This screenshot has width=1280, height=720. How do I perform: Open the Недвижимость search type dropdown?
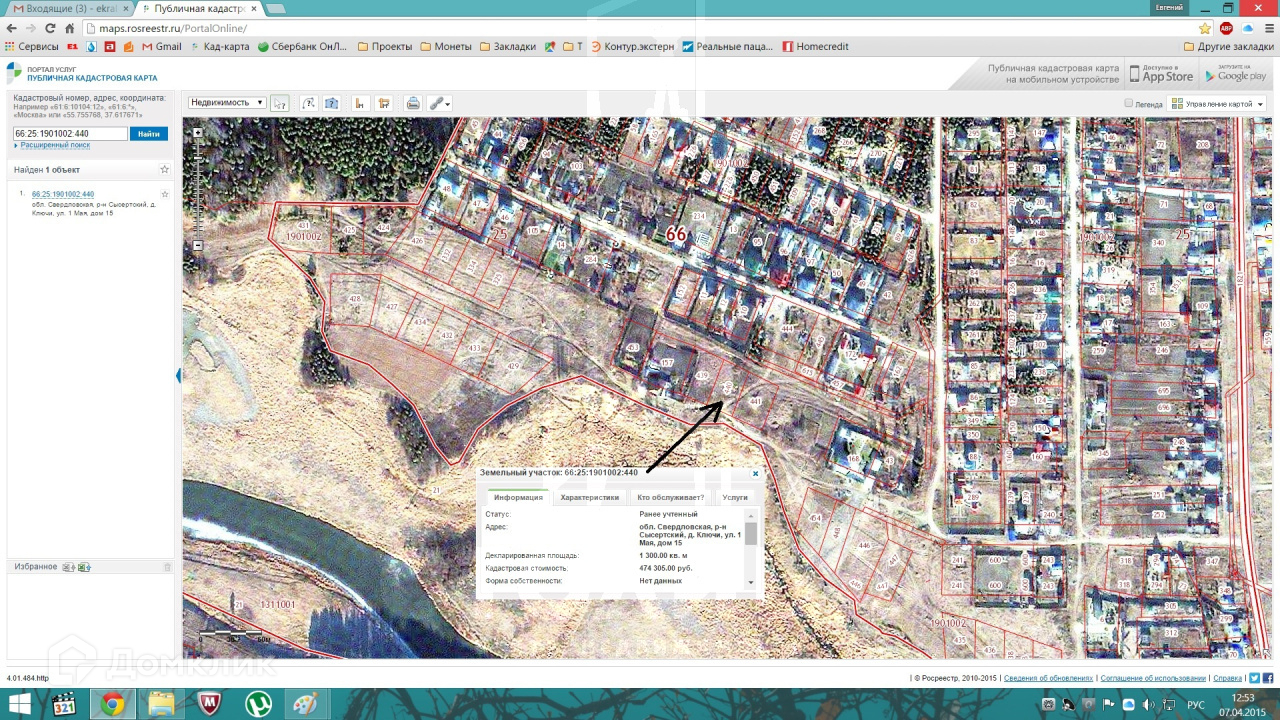(x=227, y=103)
